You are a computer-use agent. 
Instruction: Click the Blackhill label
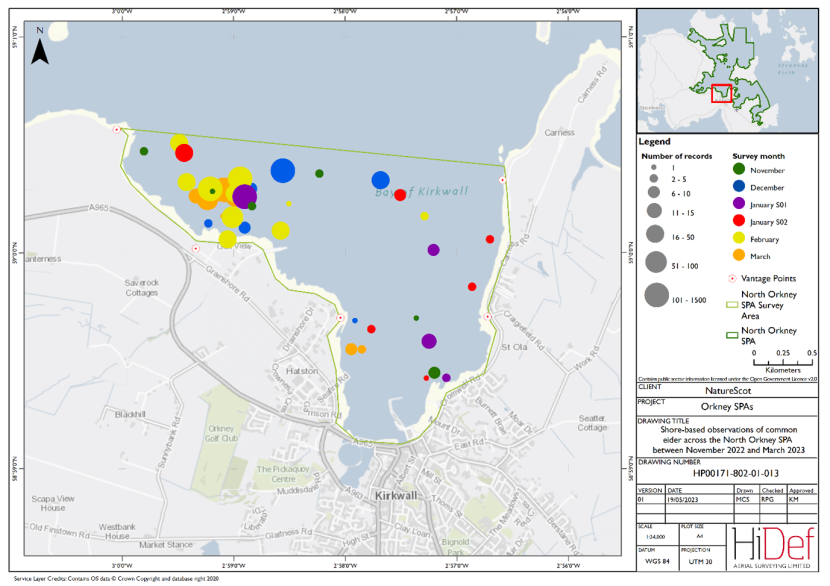coord(130,414)
